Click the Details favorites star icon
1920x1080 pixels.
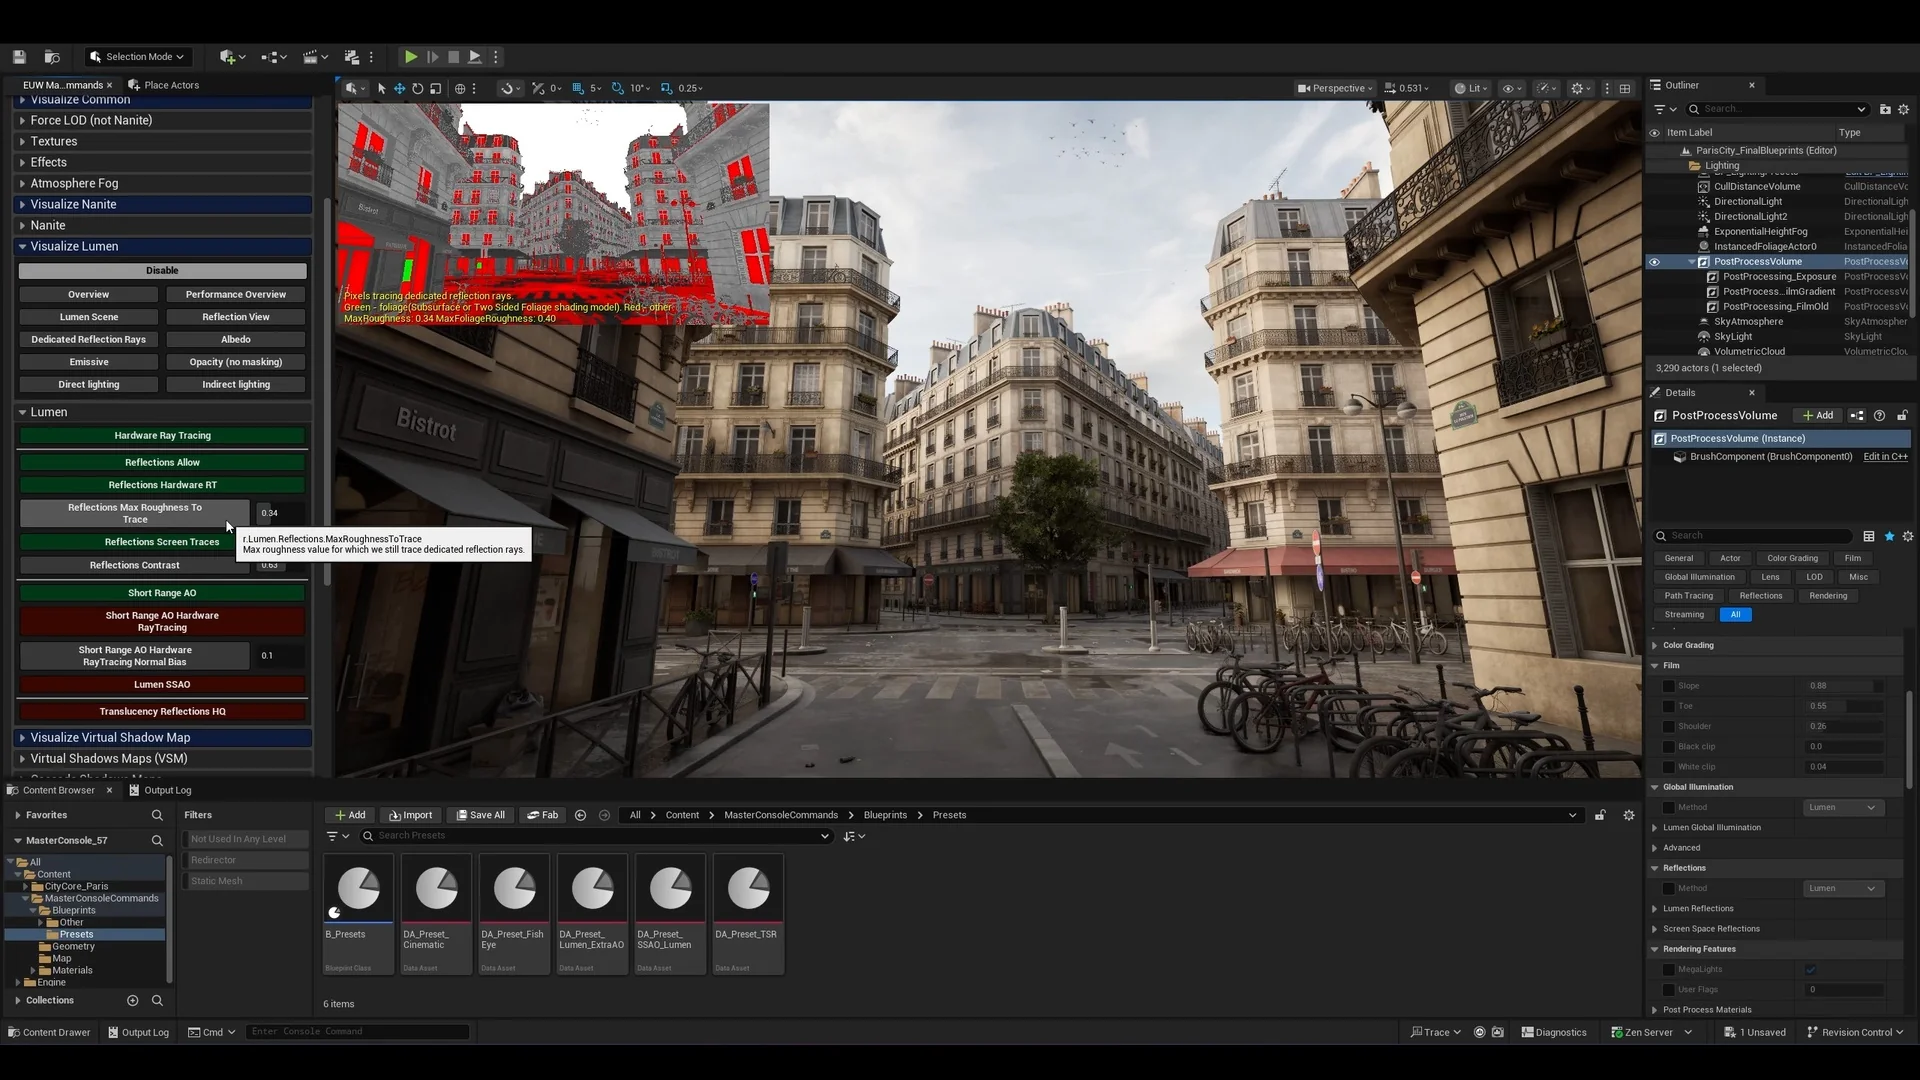click(1889, 536)
